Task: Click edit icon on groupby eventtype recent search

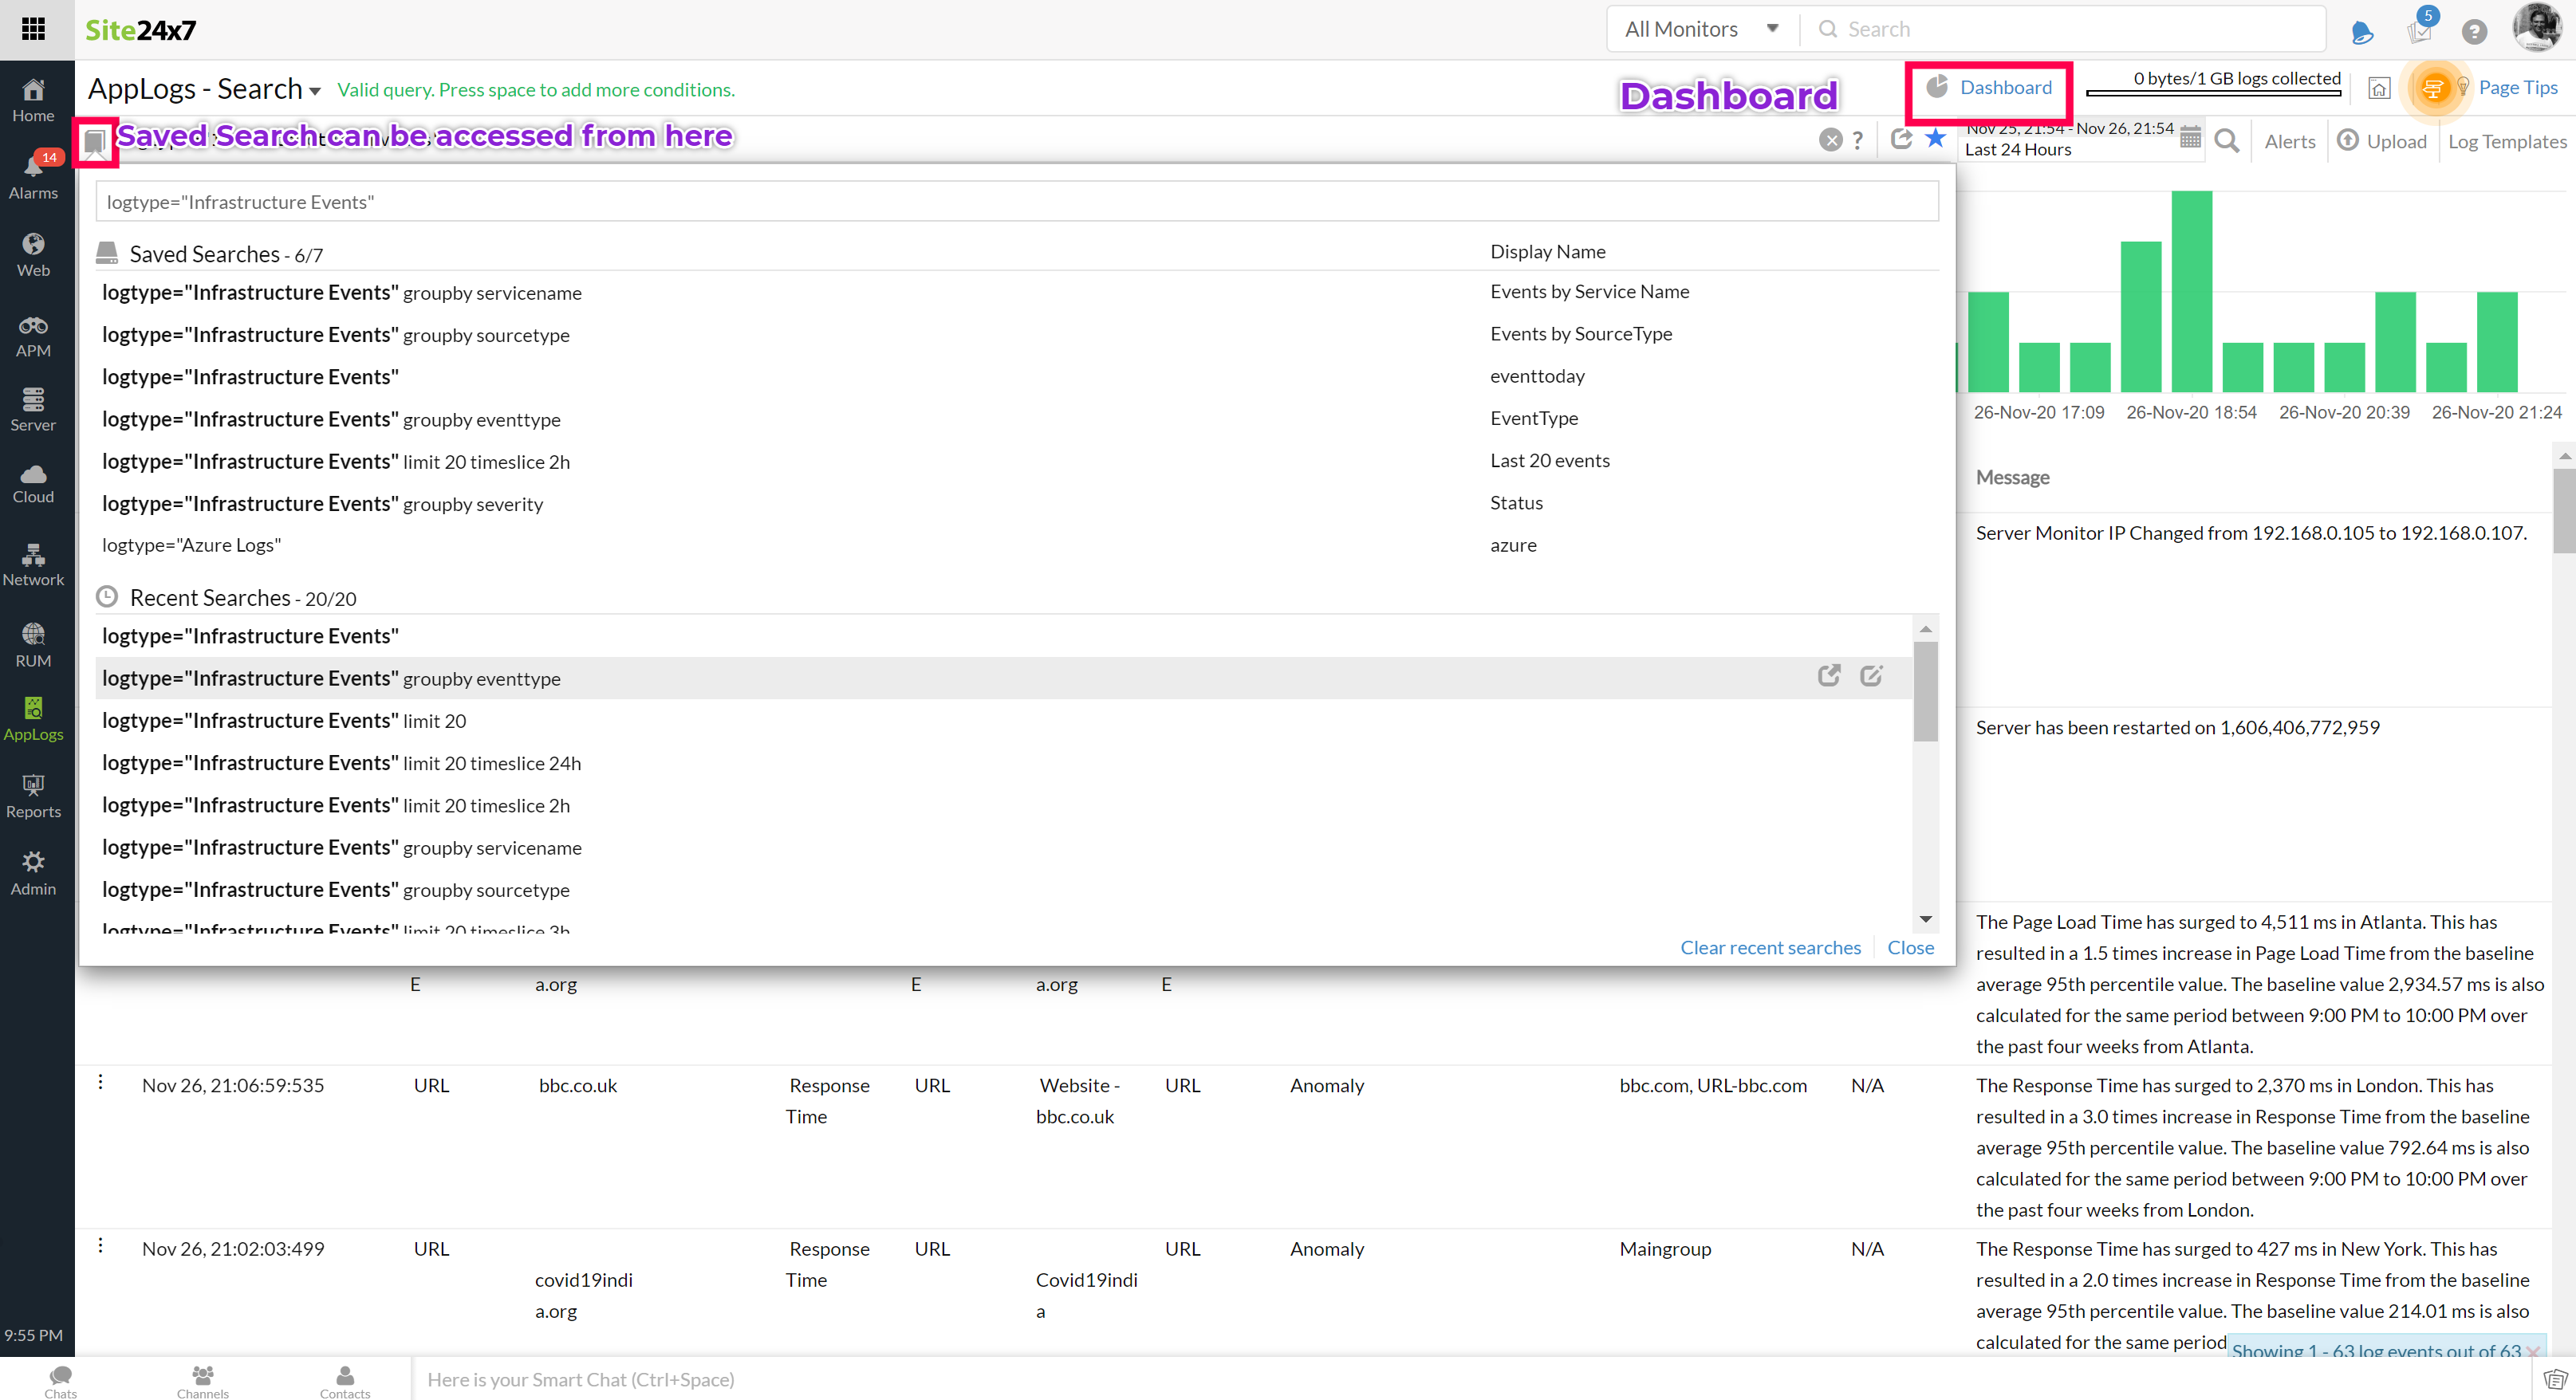Action: pos(1871,677)
